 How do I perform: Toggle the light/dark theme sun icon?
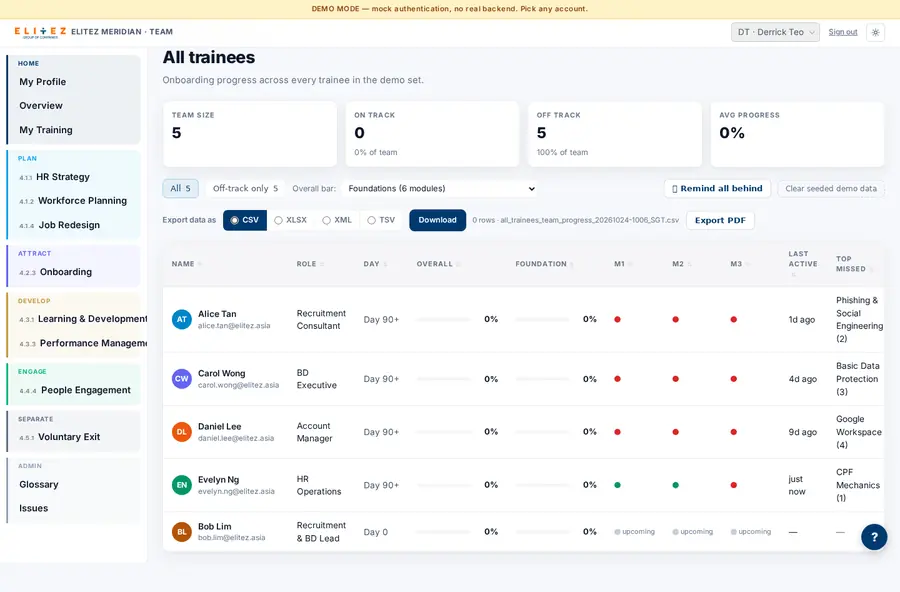click(875, 32)
